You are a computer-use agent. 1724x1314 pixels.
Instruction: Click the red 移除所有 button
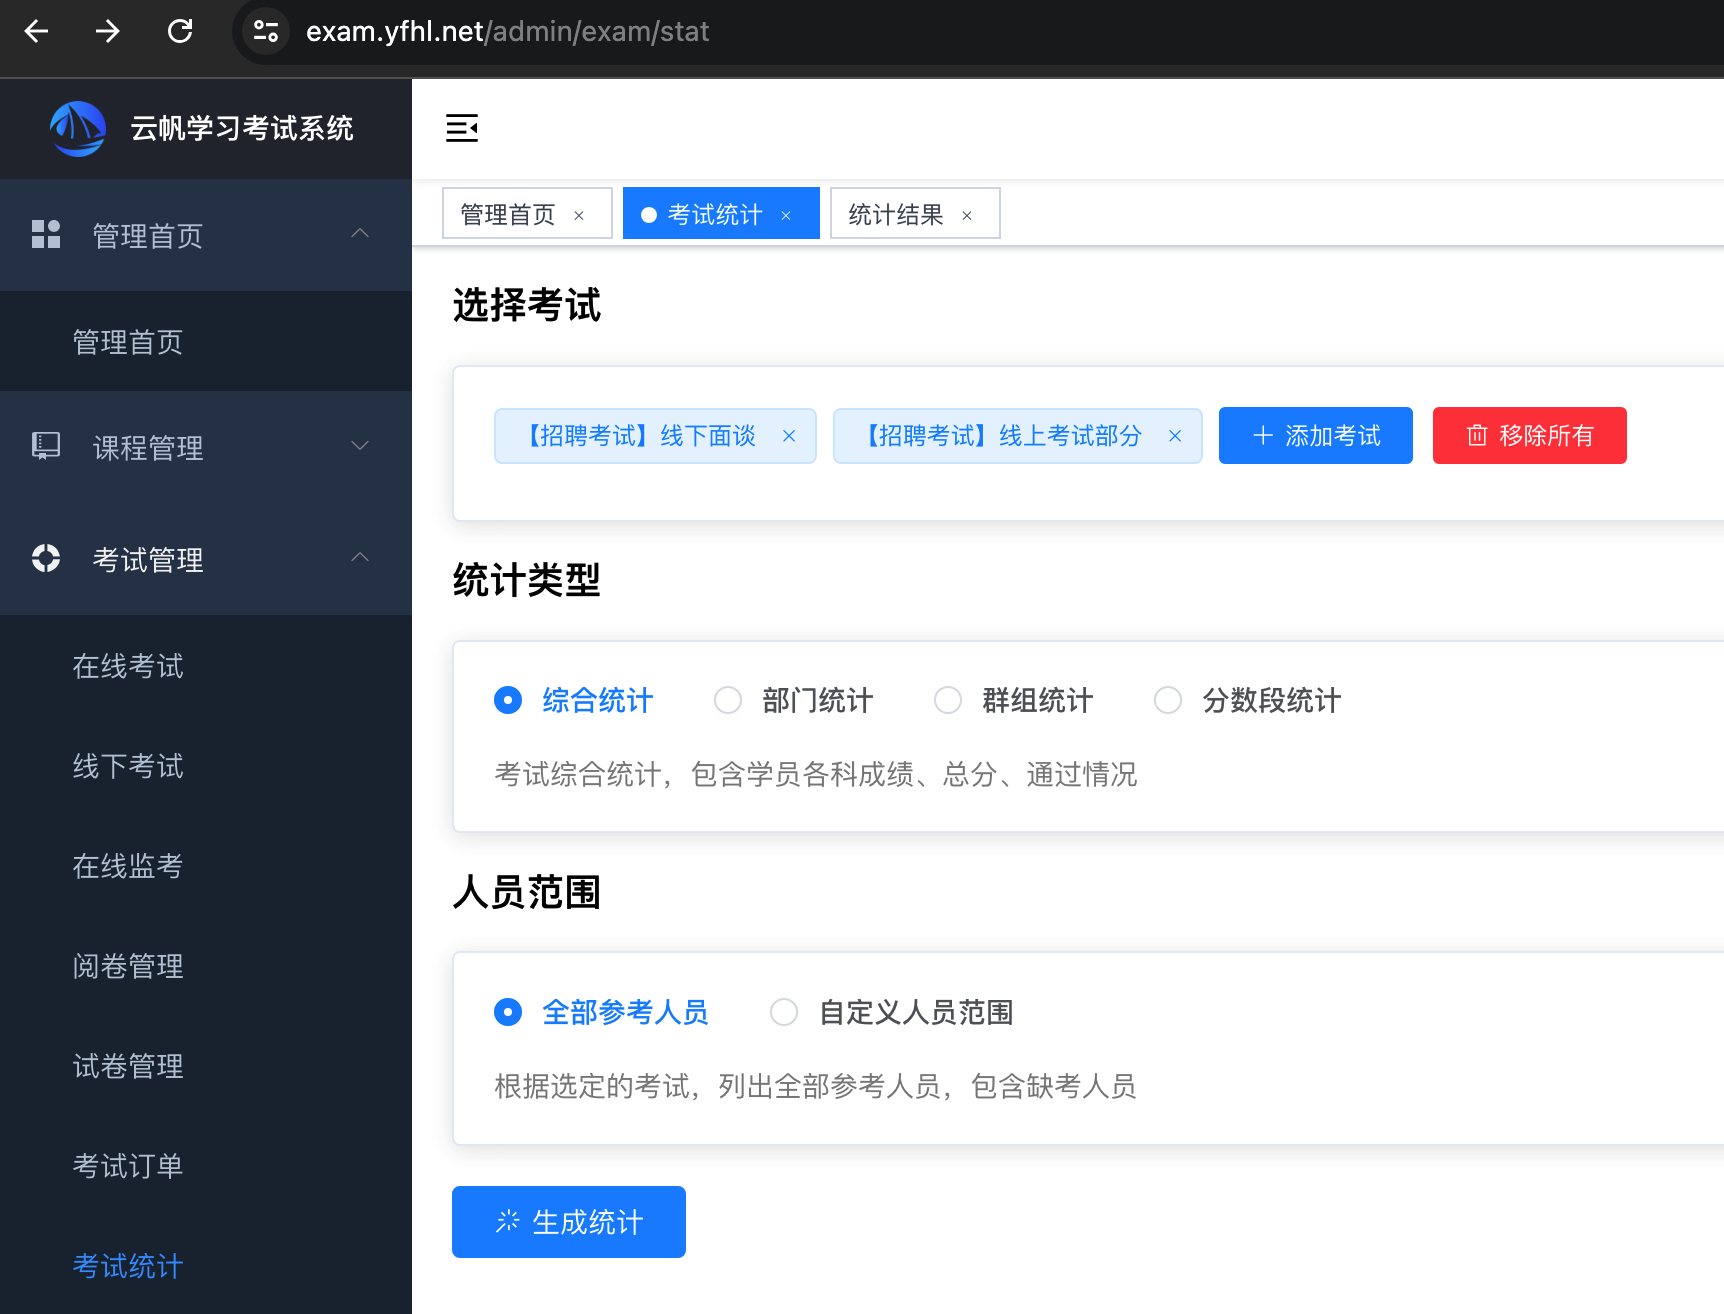click(x=1530, y=435)
